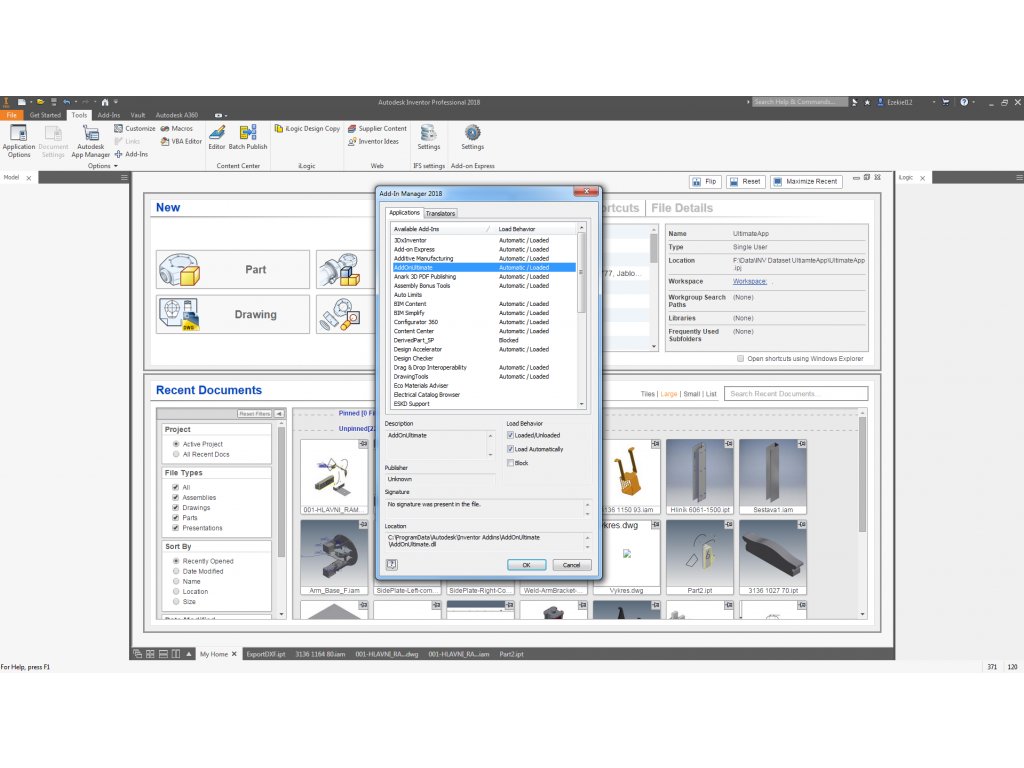Sort by Date Modified
Screen dimensions: 1024x768
(176, 571)
